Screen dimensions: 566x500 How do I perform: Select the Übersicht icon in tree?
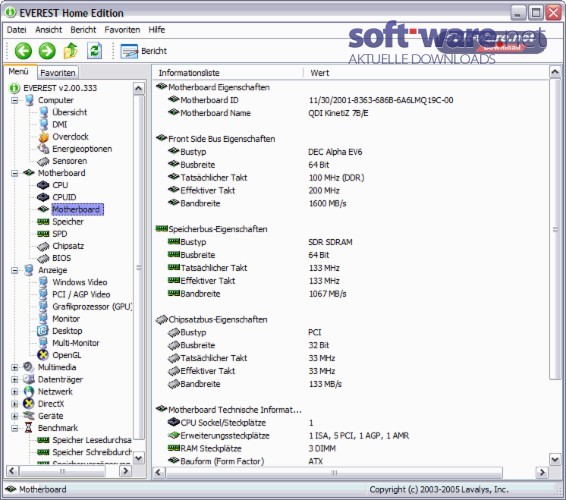[x=43, y=112]
